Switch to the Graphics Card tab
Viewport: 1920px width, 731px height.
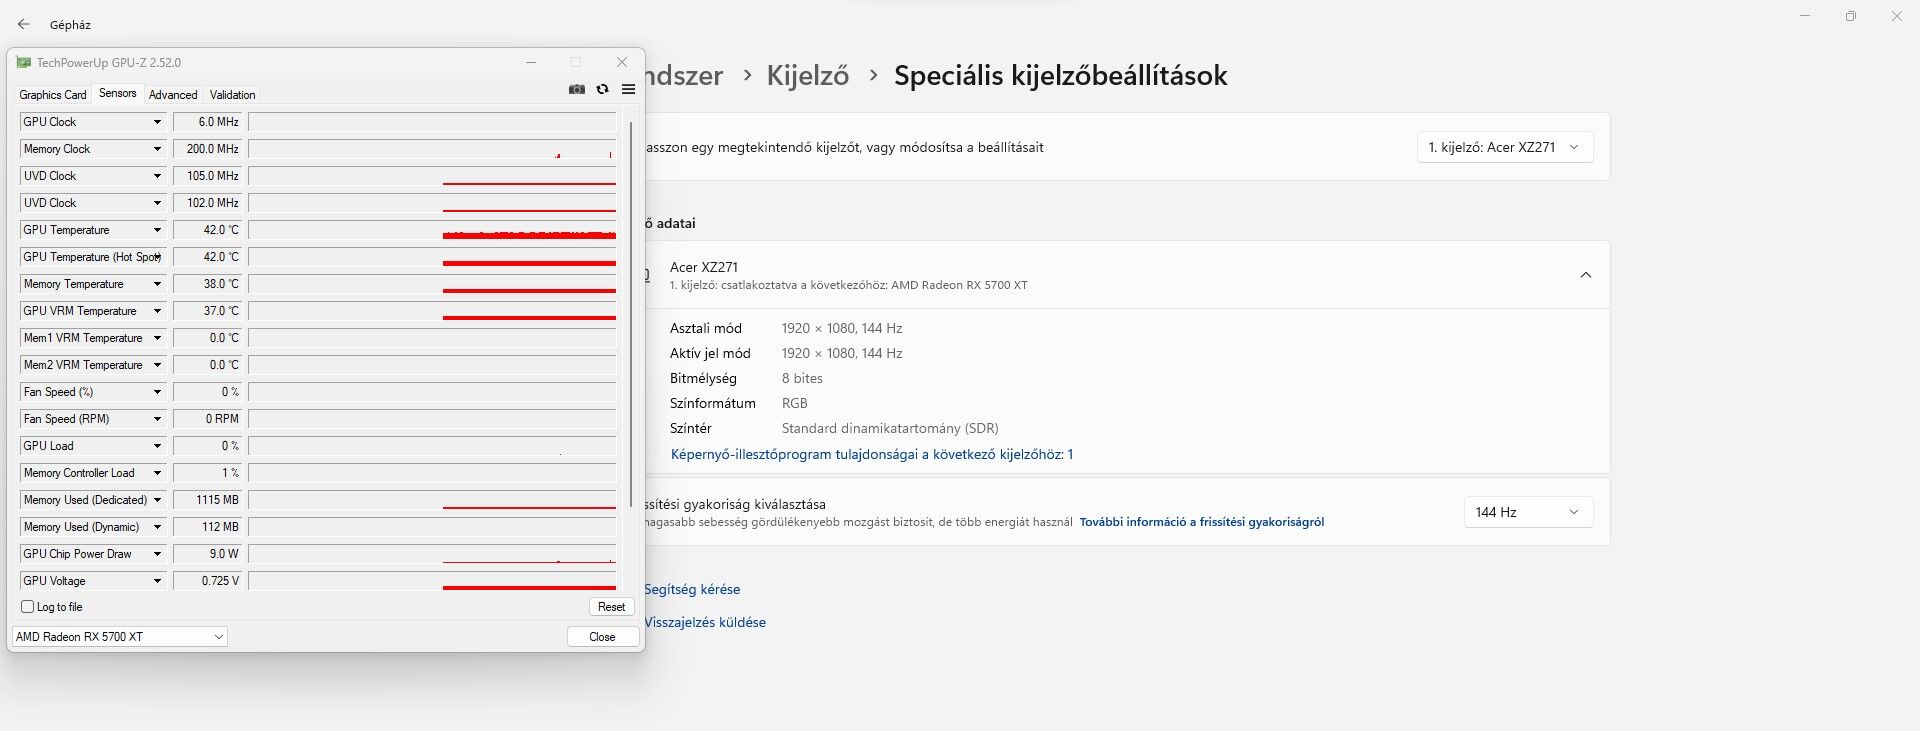point(53,95)
